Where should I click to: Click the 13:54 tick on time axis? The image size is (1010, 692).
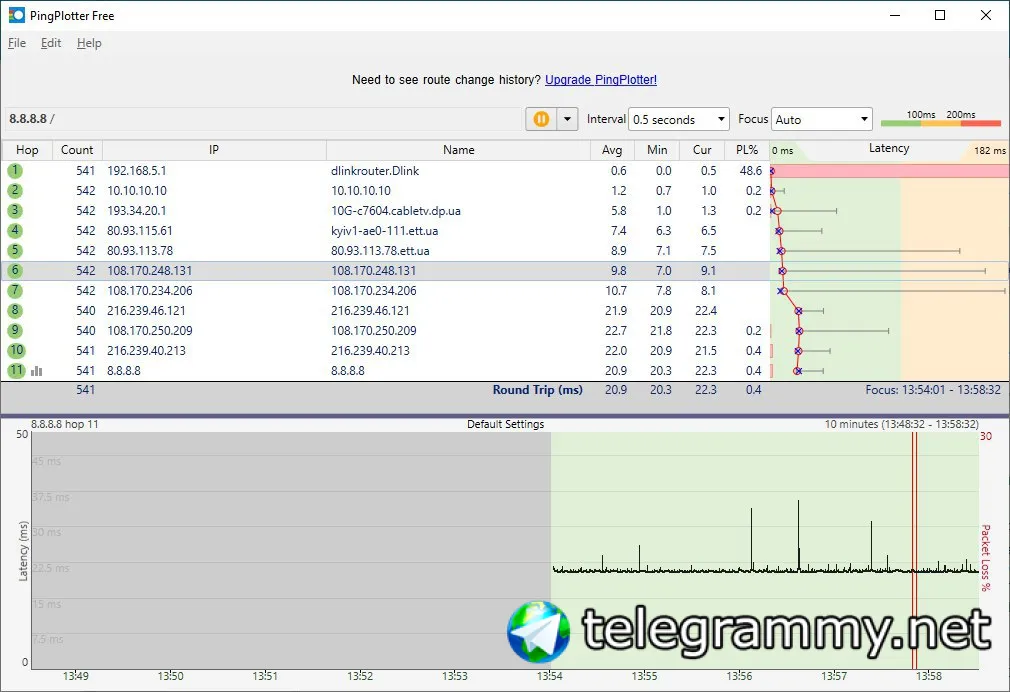click(x=549, y=676)
